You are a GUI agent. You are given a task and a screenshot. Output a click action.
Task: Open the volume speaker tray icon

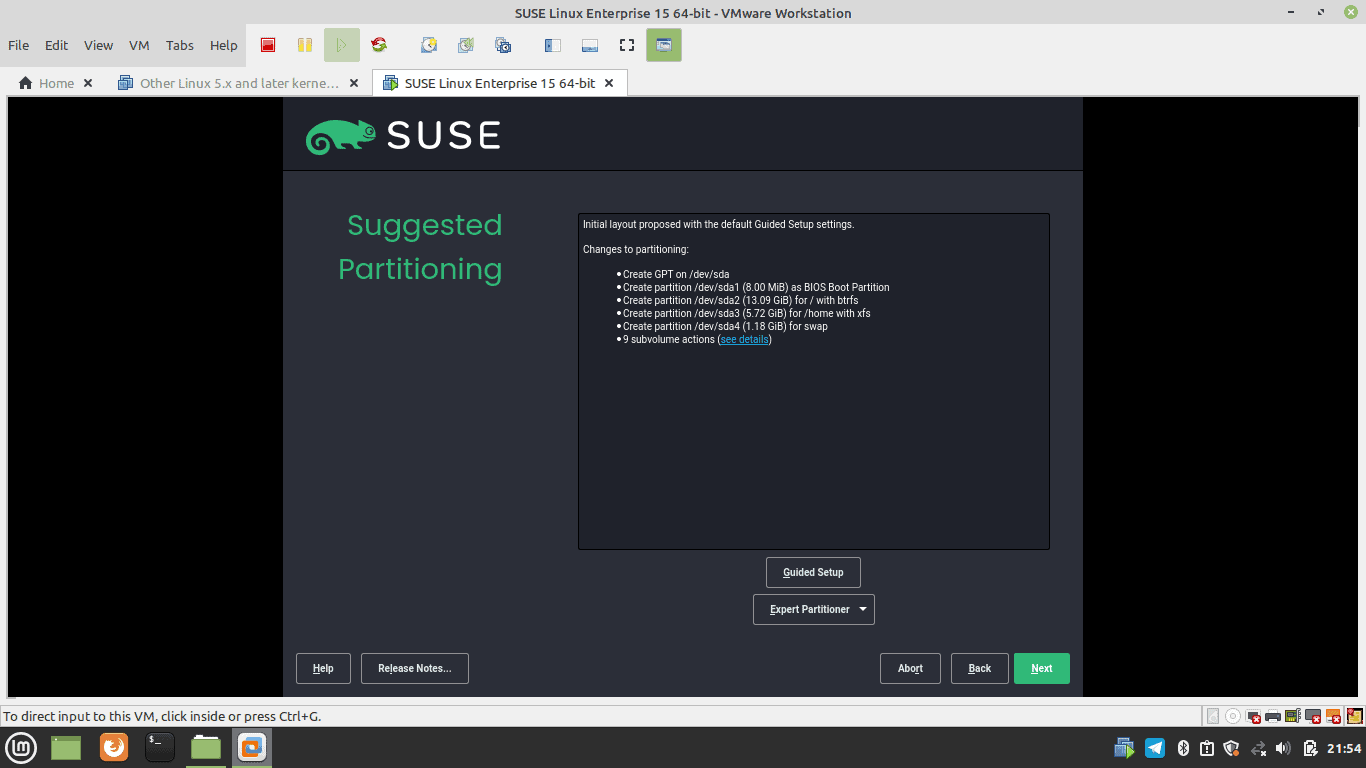[x=1283, y=748]
